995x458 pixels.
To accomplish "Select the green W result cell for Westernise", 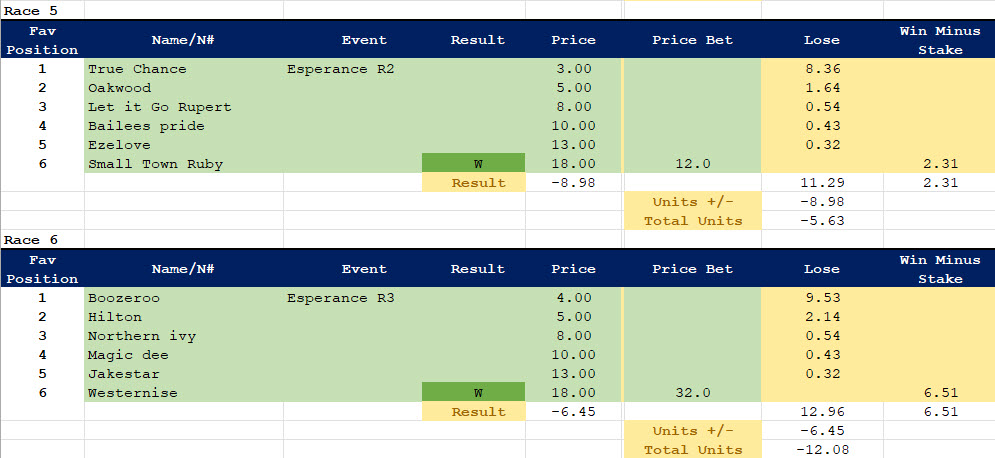I will click(x=473, y=393).
